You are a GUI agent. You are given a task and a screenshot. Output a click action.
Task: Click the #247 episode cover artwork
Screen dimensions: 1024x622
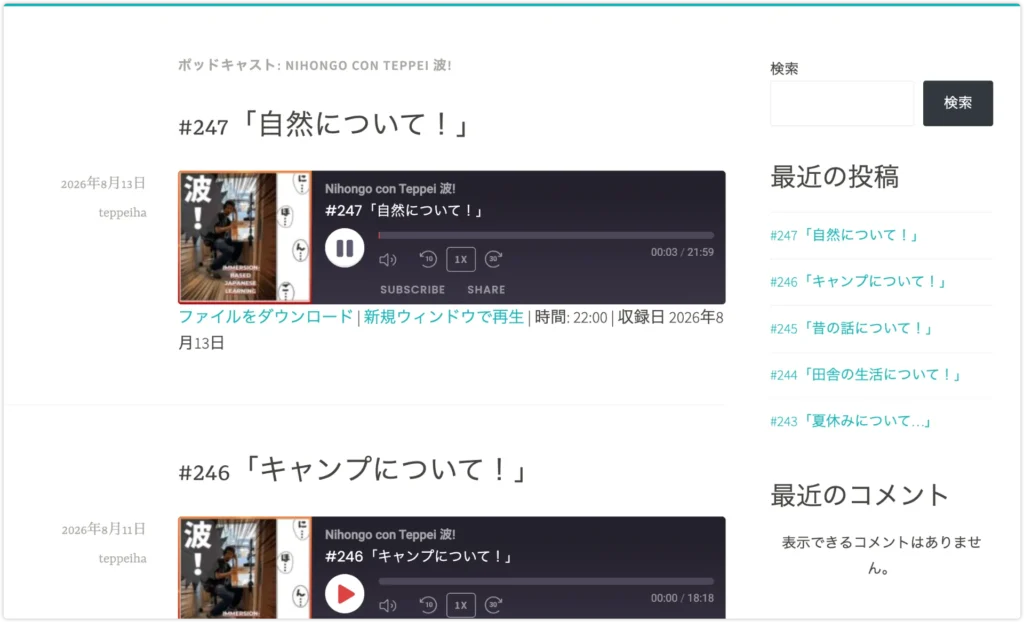[245, 237]
